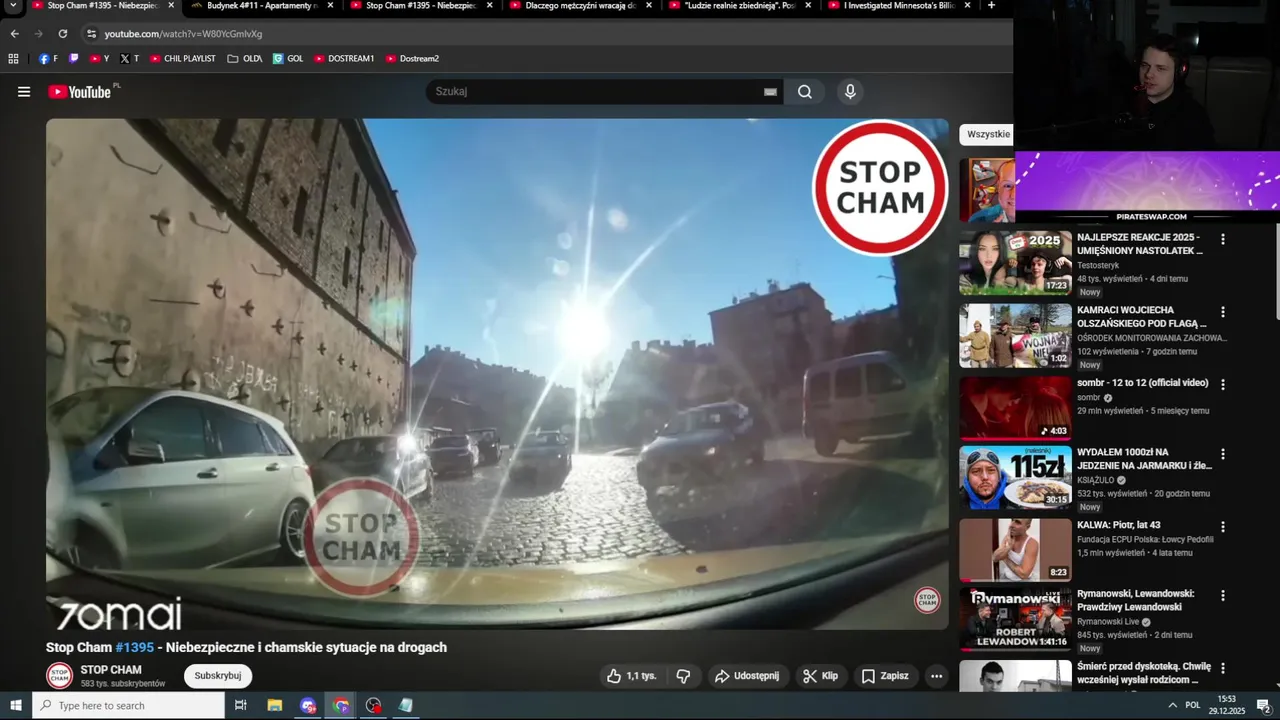
Task: Switch to Dlaczego mężczyźni wracają tab
Action: [x=580, y=6]
